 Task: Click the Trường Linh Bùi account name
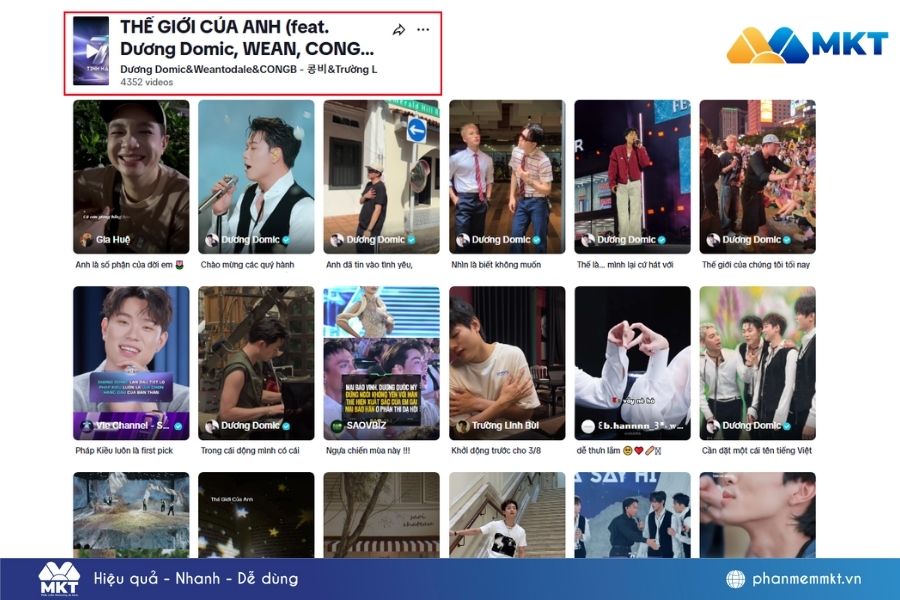505,425
